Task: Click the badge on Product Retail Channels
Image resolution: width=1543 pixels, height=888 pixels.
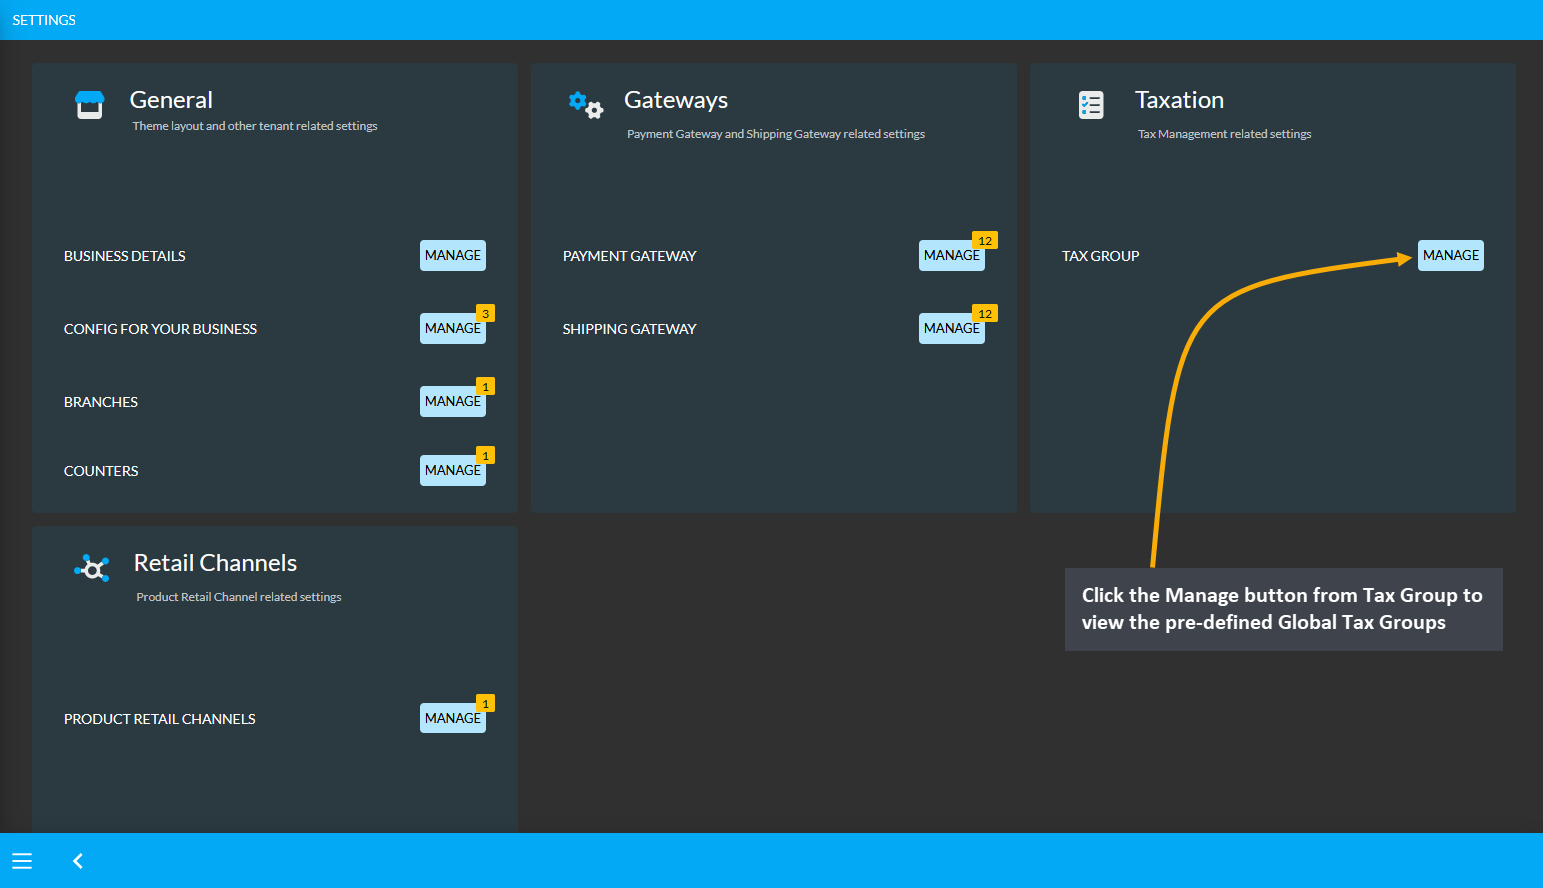Action: (486, 703)
